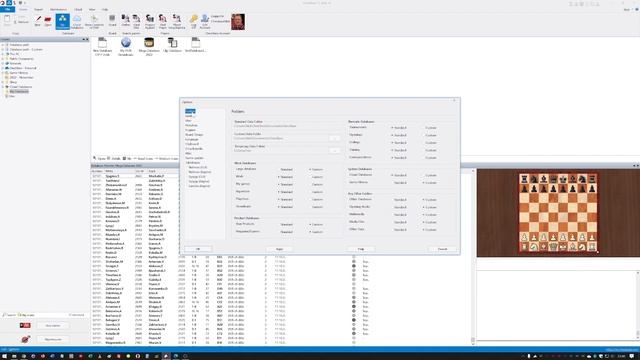Choose Custom for Correspondence remote database

coord(429,158)
